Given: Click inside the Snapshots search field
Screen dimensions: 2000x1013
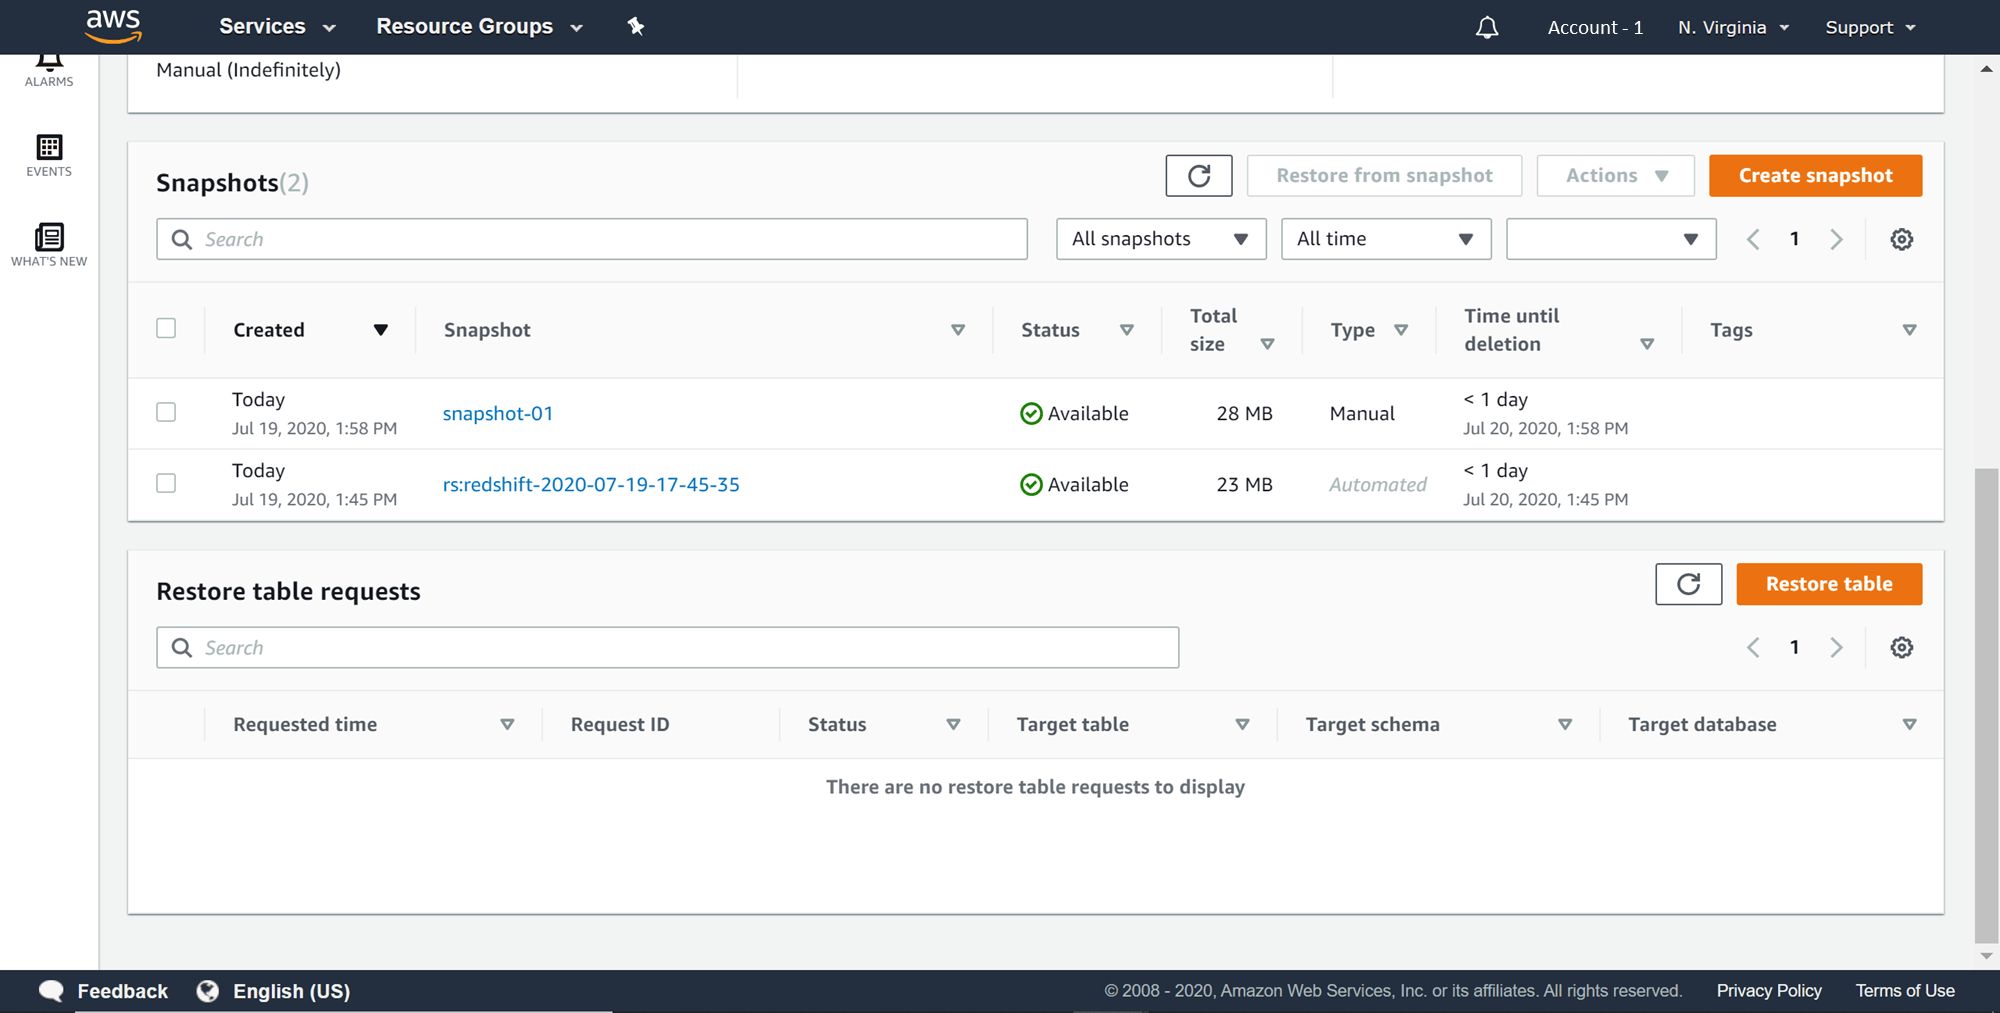Looking at the screenshot, I should [592, 239].
